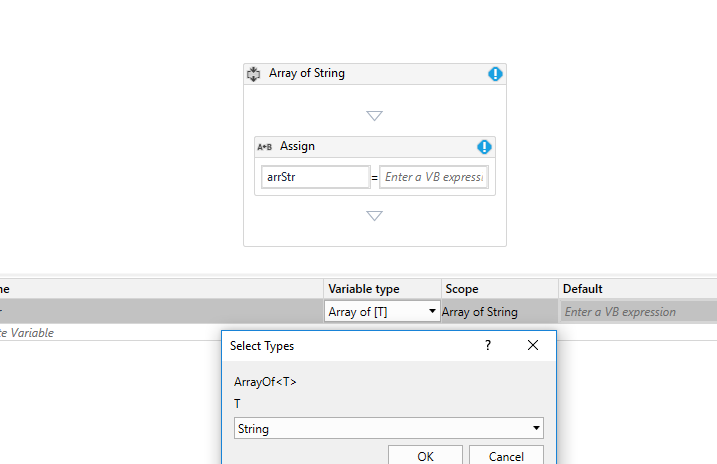The image size is (717, 464).
Task: Click the Default column header
Action: pos(582,289)
